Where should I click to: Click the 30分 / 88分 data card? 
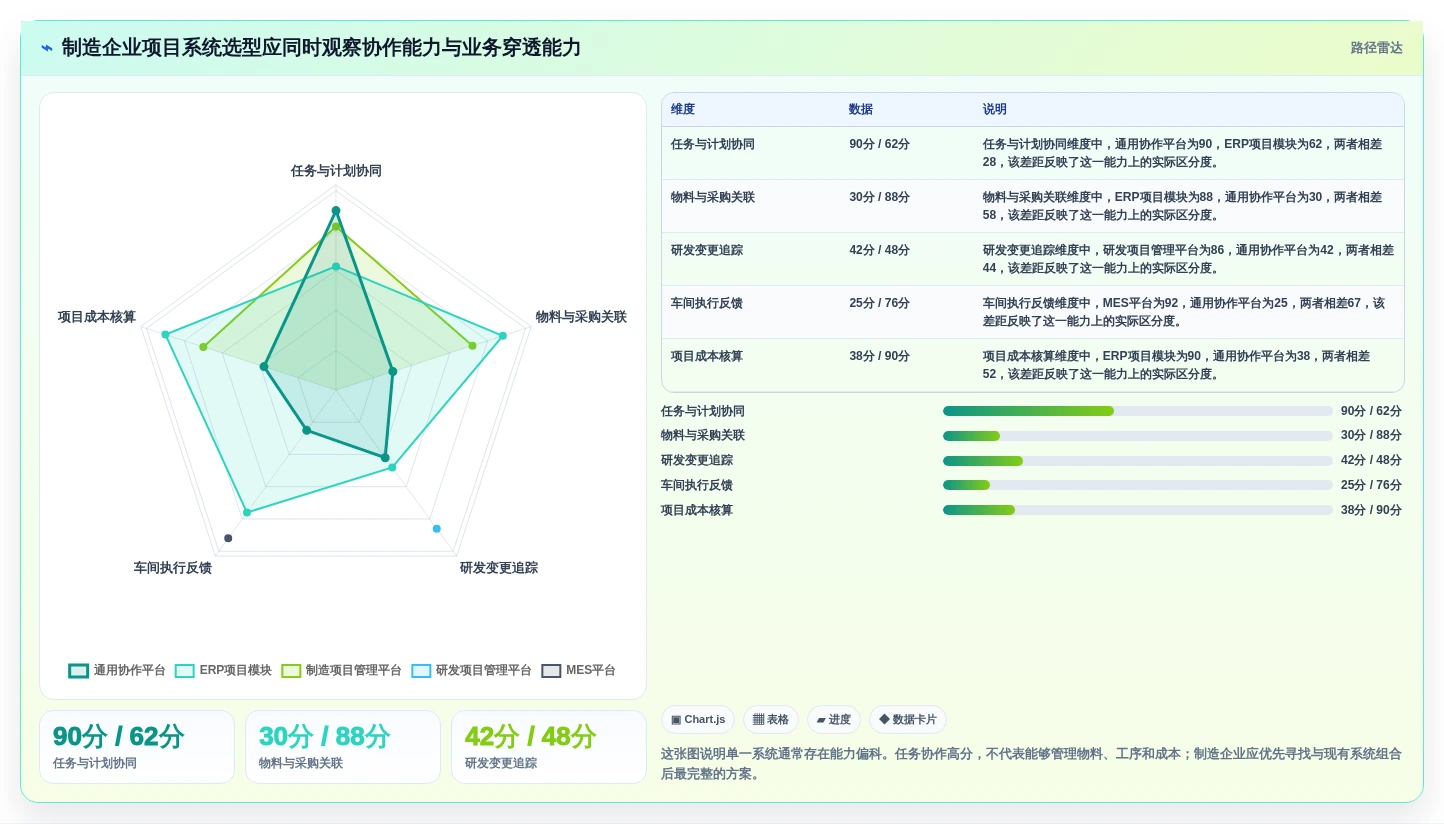tap(343, 747)
